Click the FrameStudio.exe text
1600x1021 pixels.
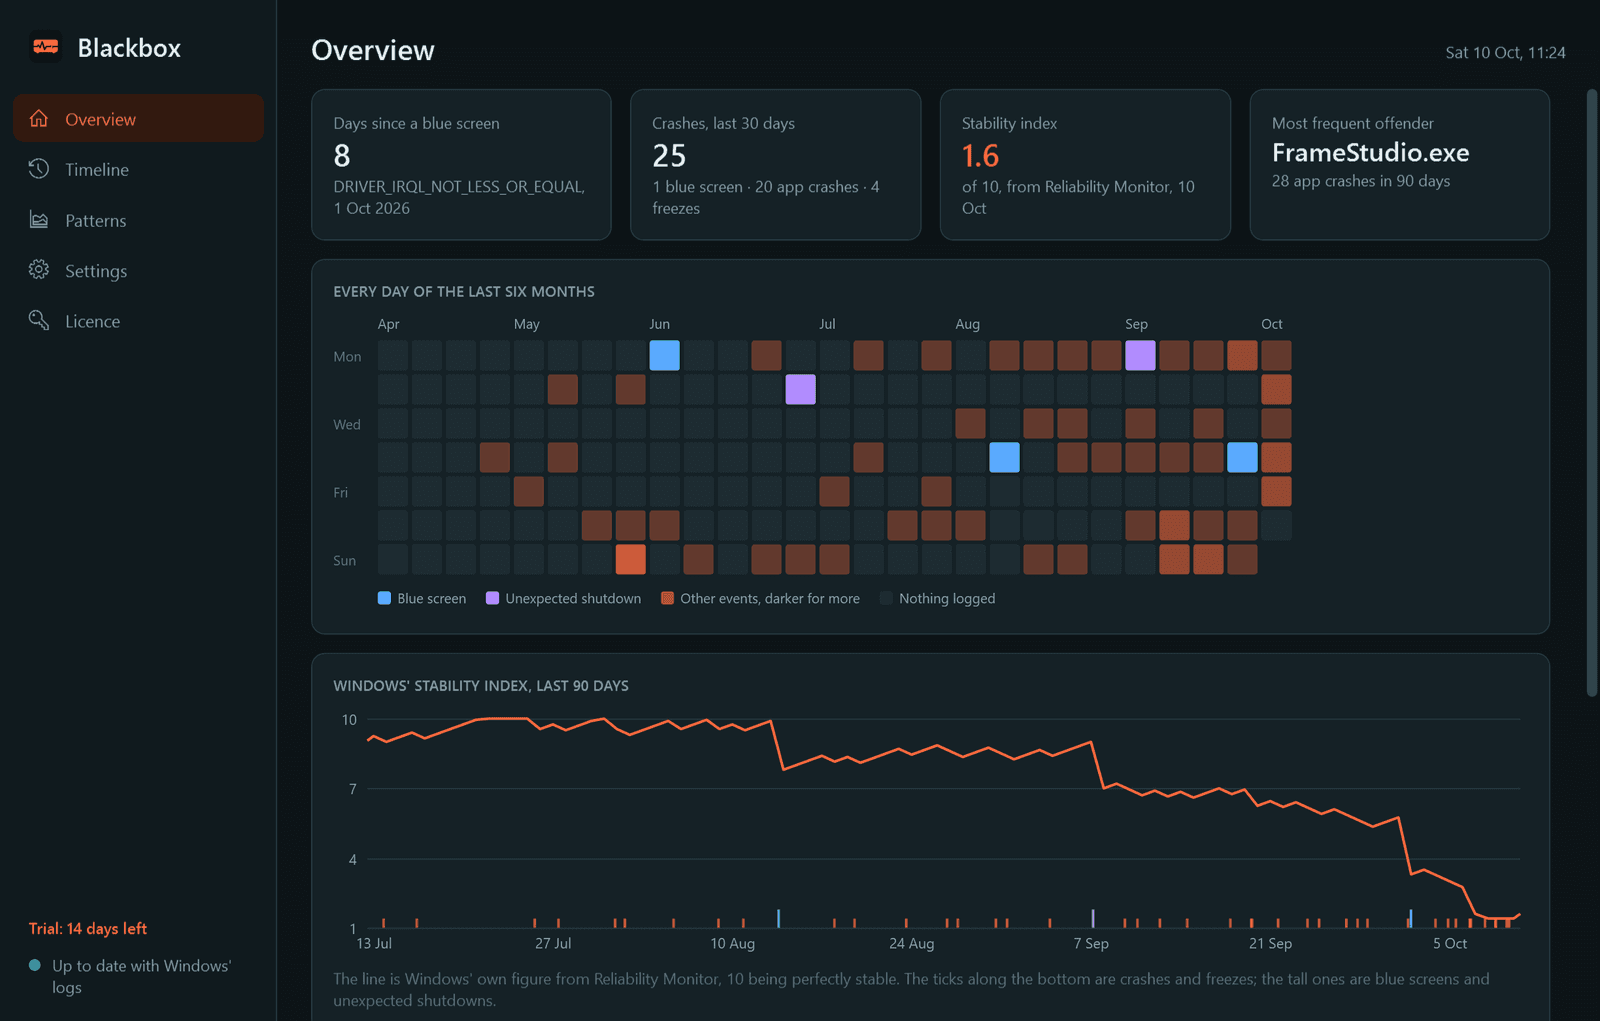[x=1370, y=152]
